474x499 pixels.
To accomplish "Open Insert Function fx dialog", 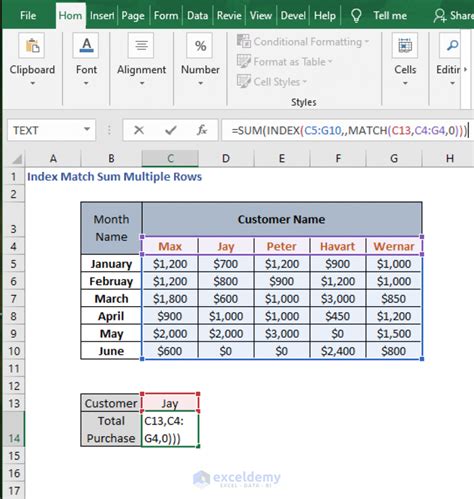I will [x=202, y=130].
